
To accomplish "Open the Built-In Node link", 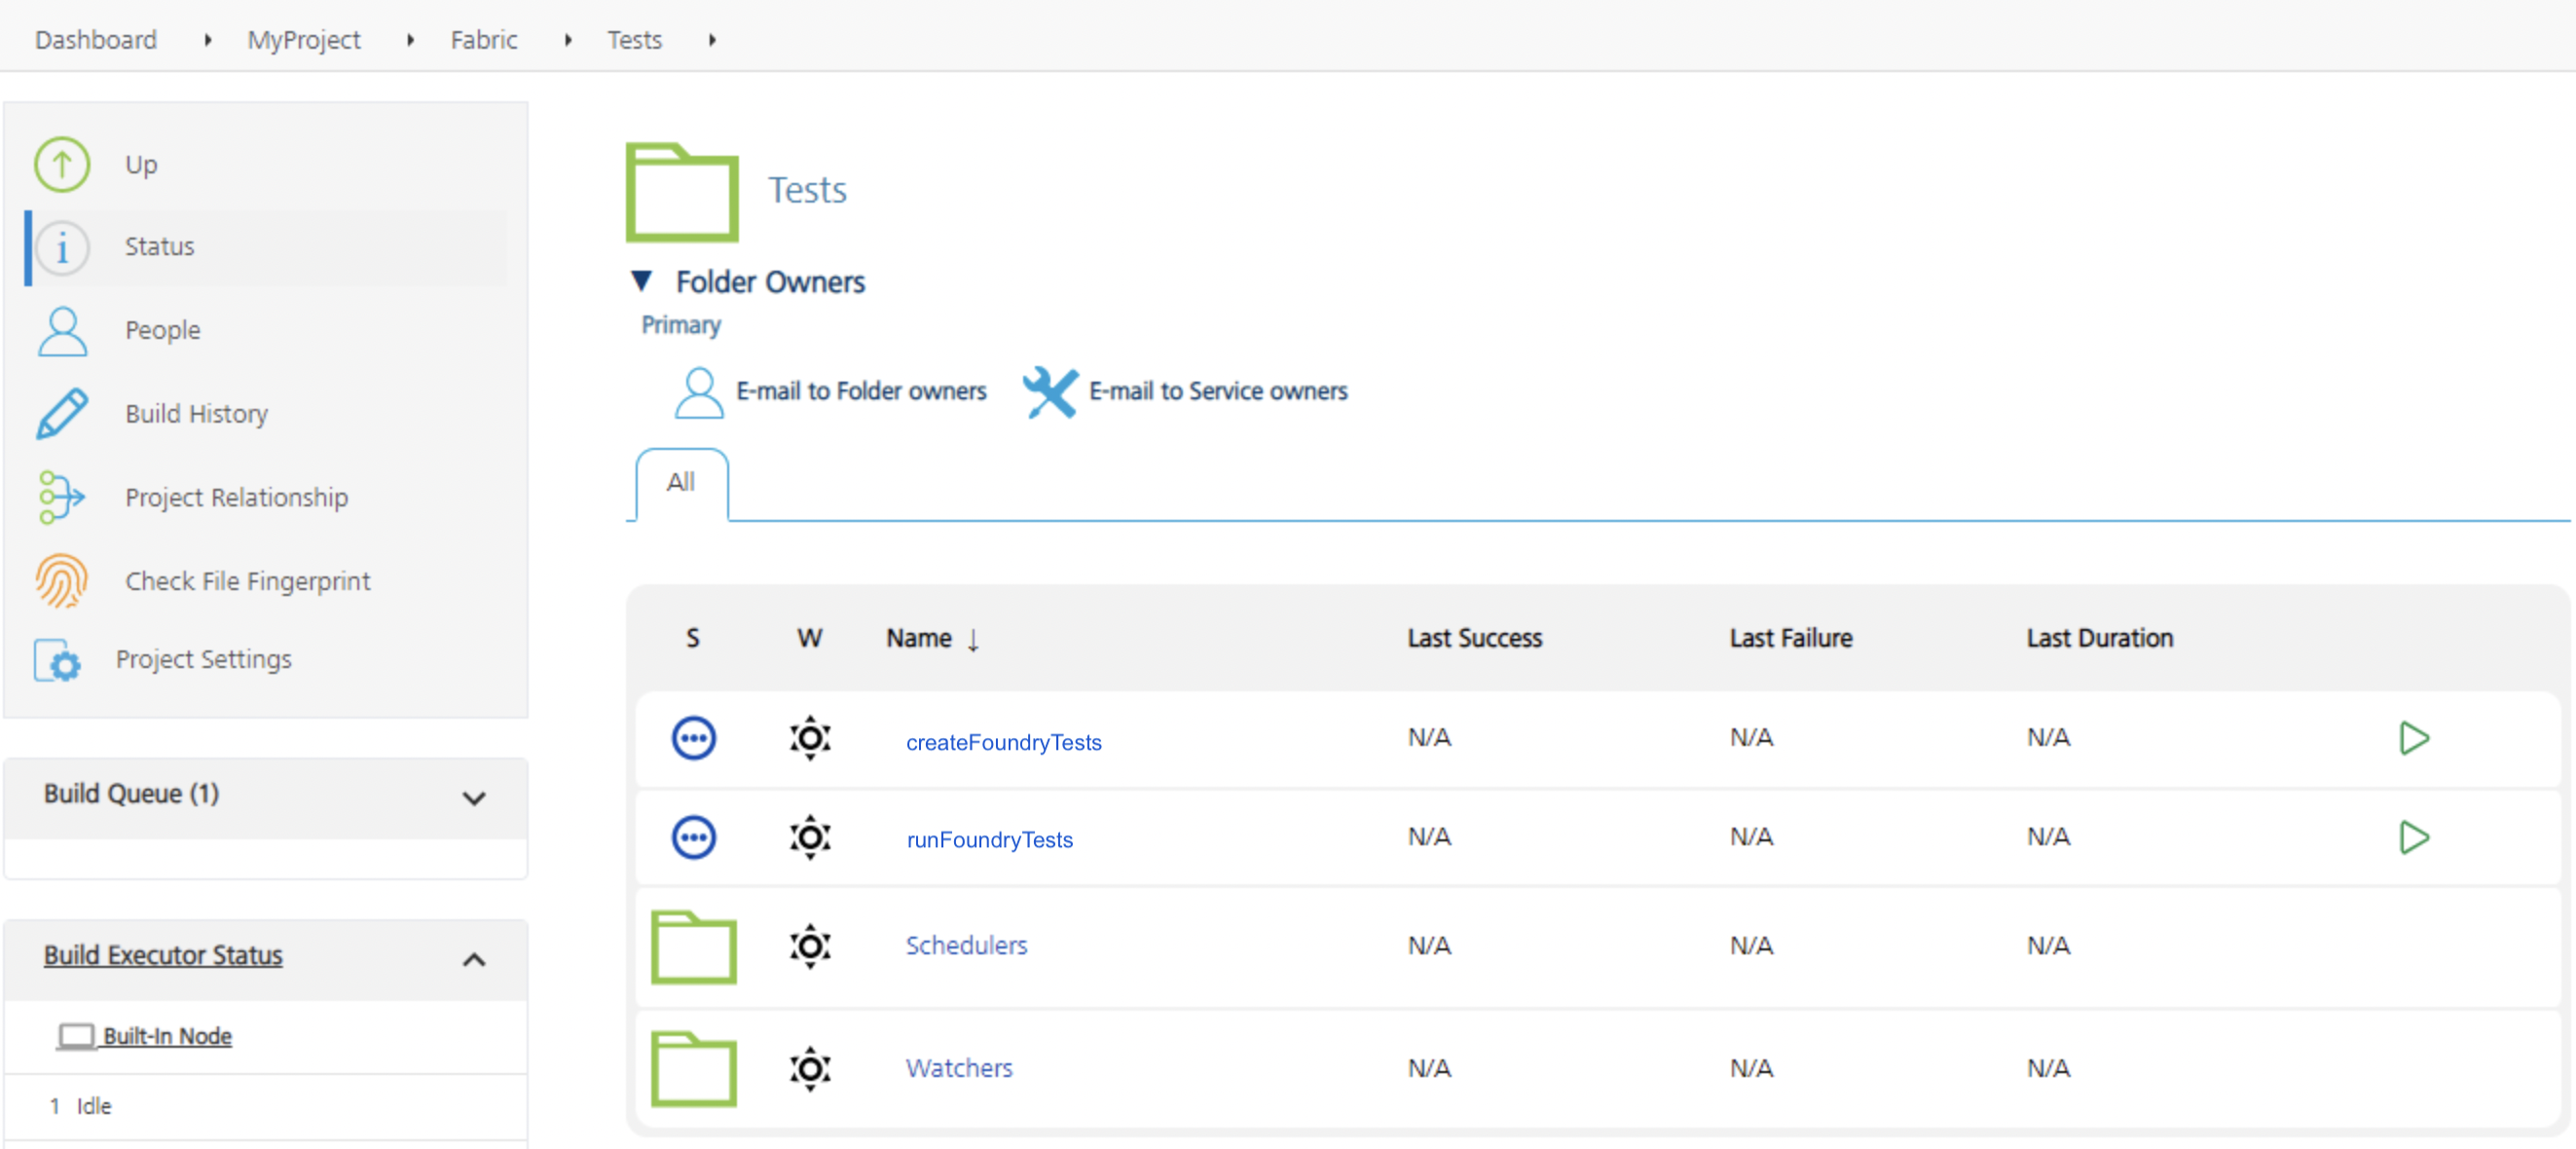I will click(167, 1036).
